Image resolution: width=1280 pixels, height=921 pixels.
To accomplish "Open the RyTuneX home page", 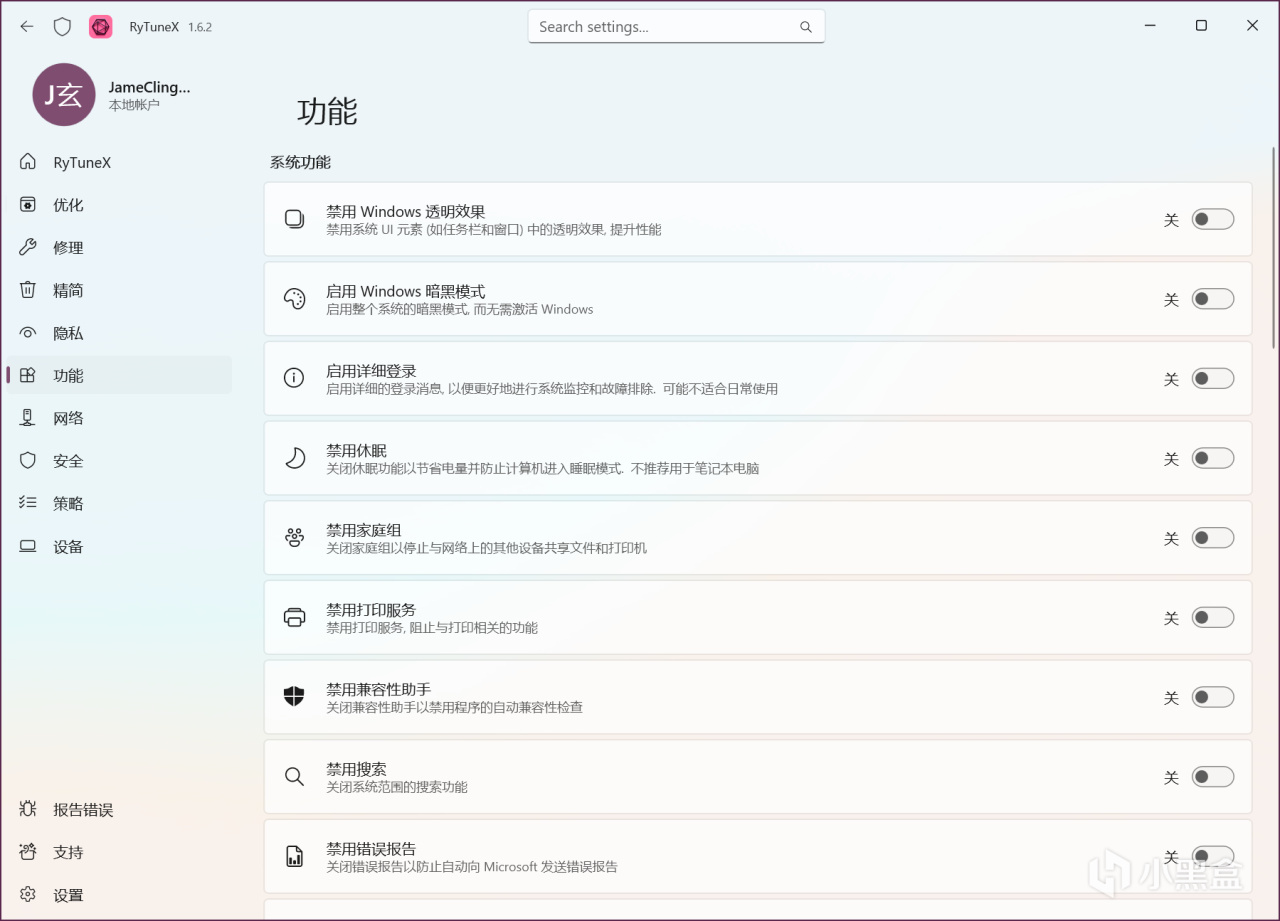I will pyautogui.click(x=118, y=162).
